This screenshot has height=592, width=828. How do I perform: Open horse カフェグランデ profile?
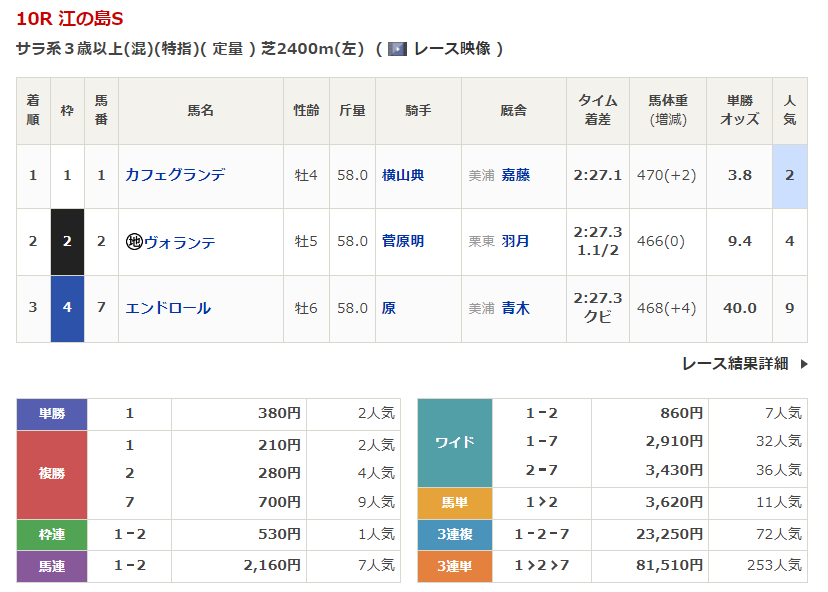(x=175, y=175)
